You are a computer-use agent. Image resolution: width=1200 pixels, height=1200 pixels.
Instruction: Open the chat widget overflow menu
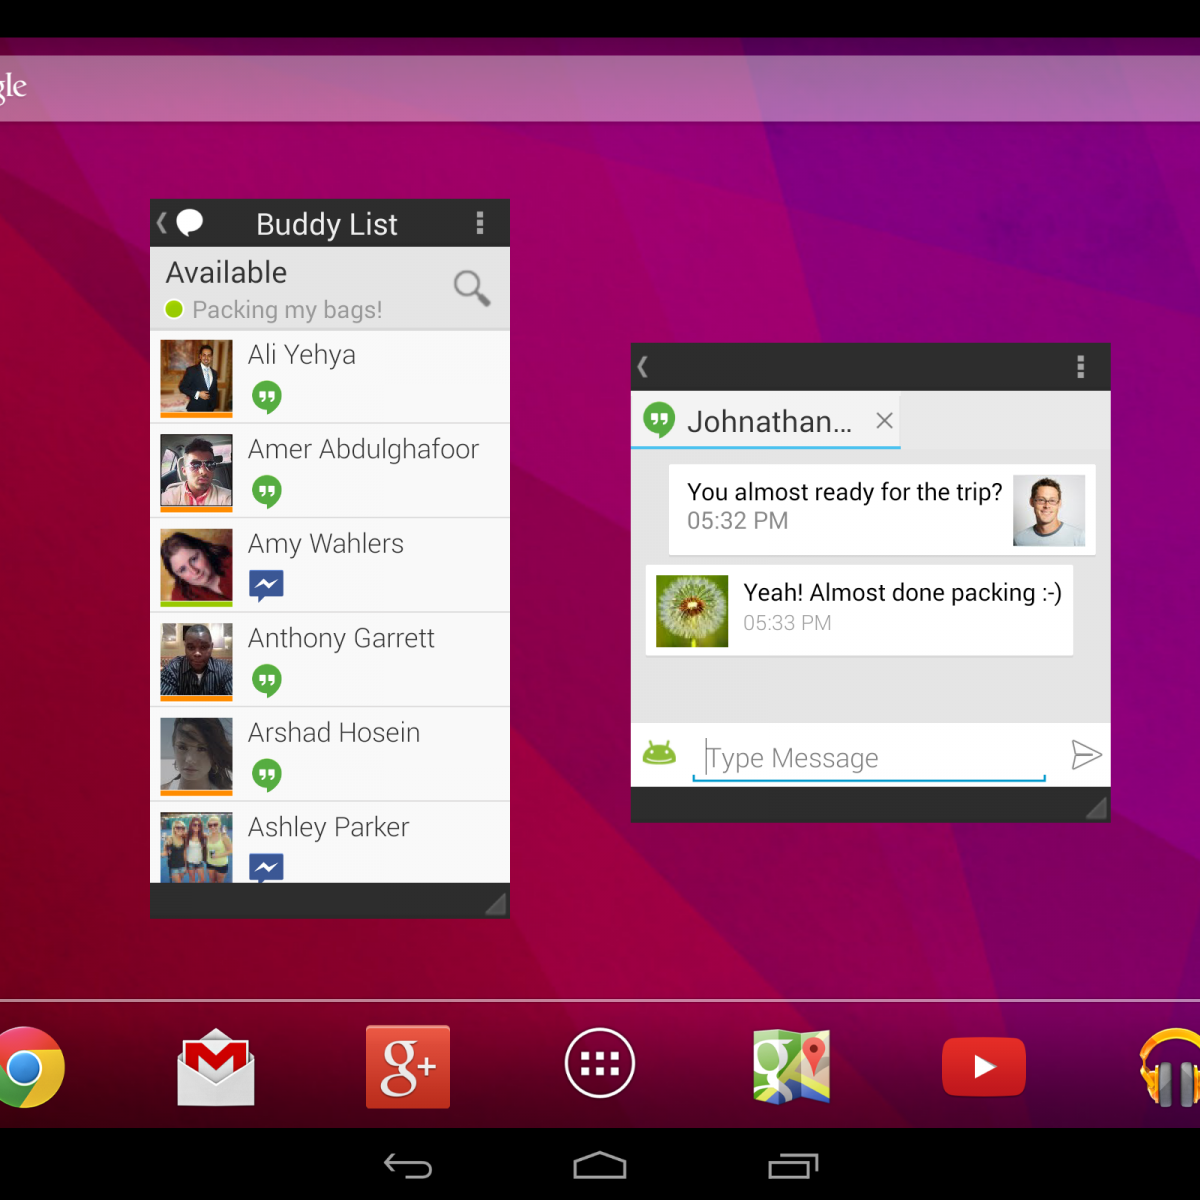pyautogui.click(x=1080, y=367)
